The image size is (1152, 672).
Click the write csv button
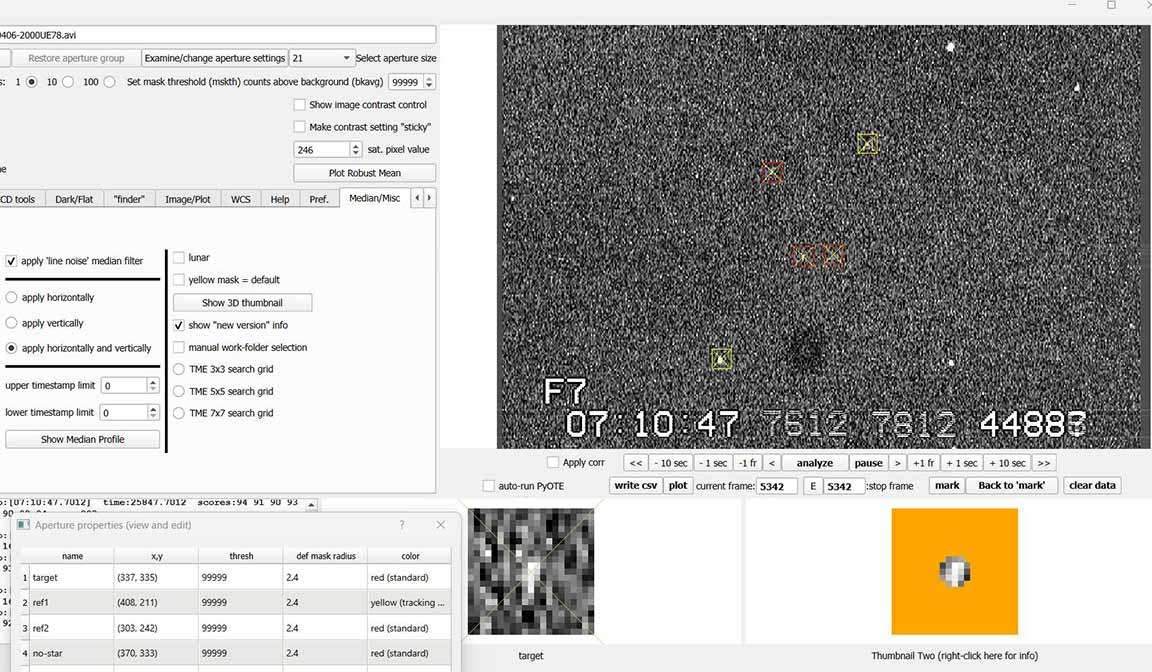[636, 486]
